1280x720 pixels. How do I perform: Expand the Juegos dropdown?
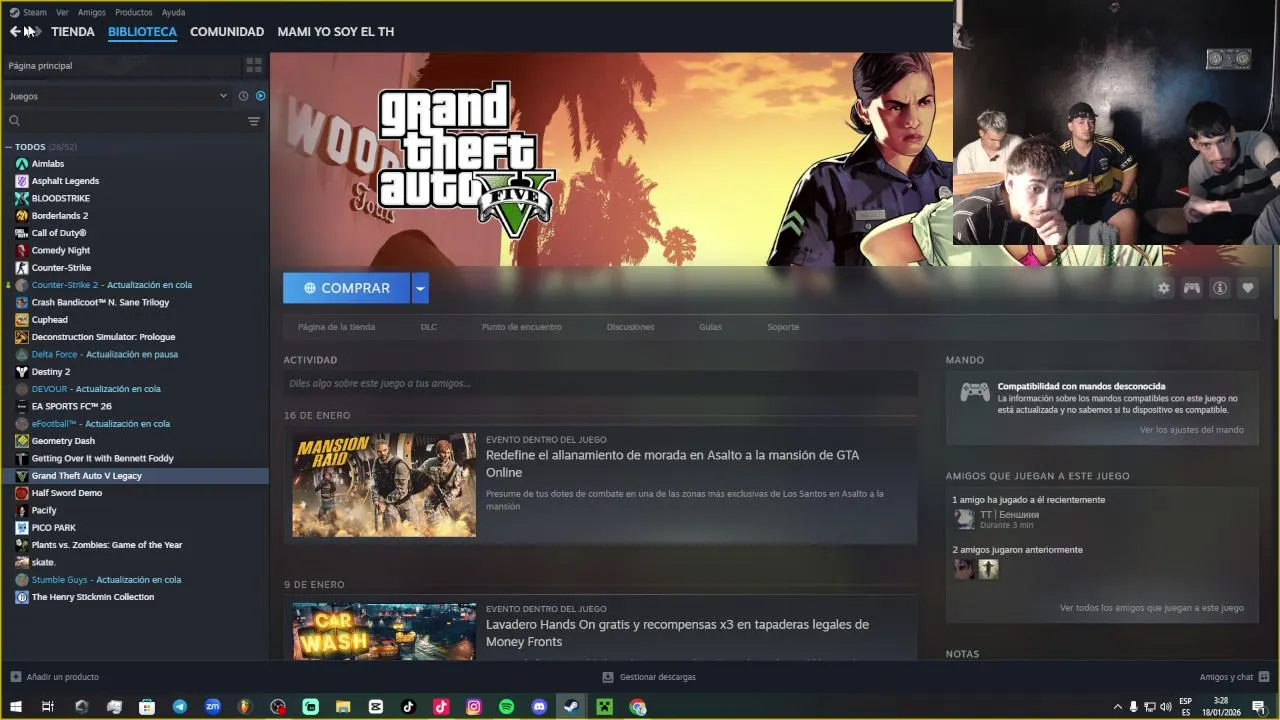(x=118, y=96)
